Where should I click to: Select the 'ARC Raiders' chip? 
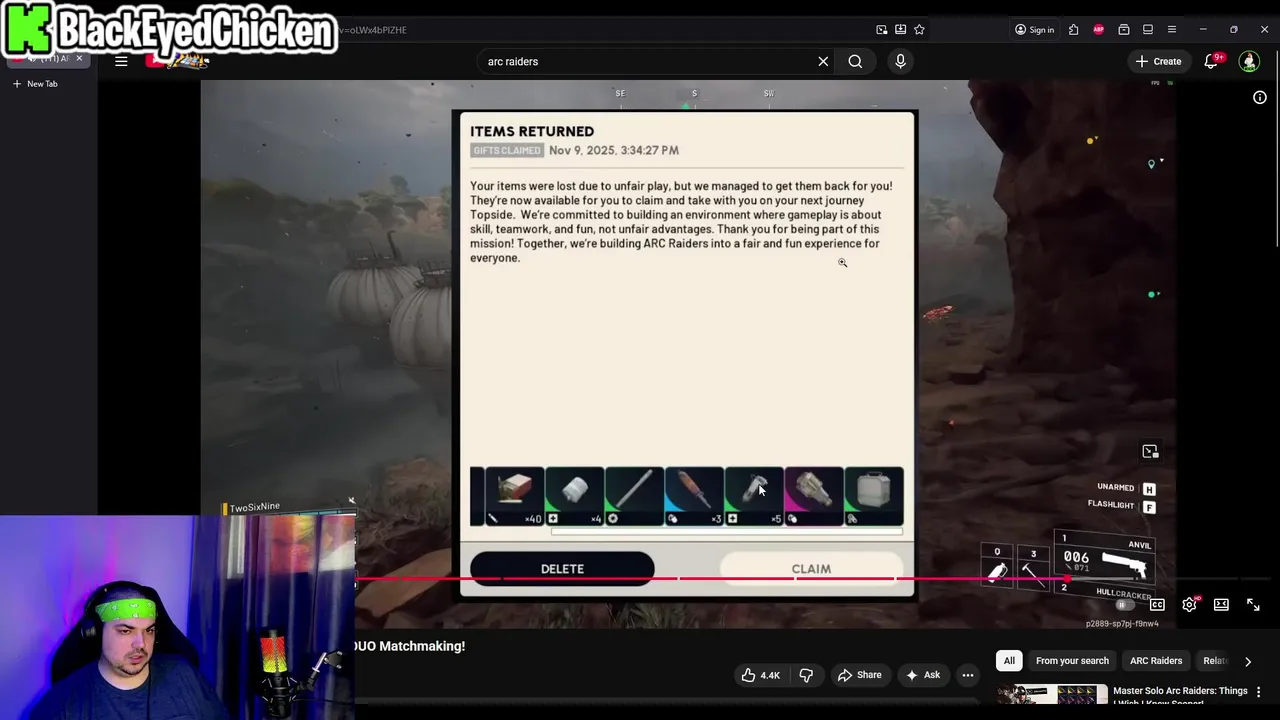click(x=1156, y=661)
